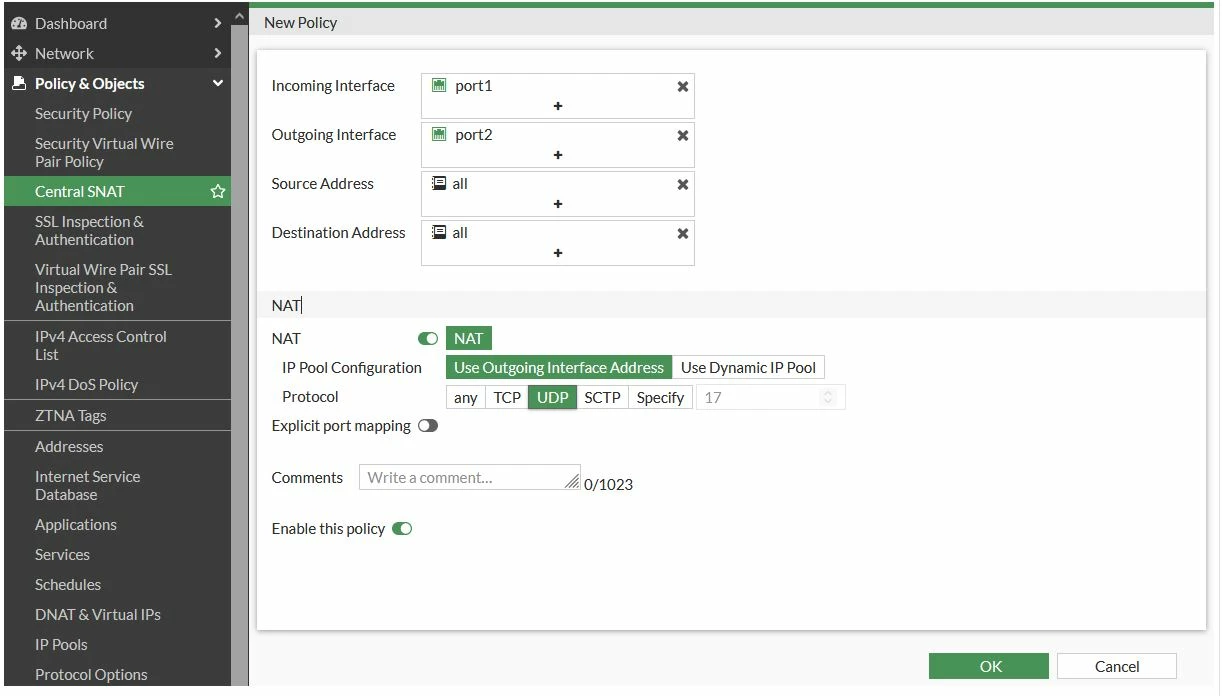
Task: Enable Explicit port mapping
Action: 428,426
